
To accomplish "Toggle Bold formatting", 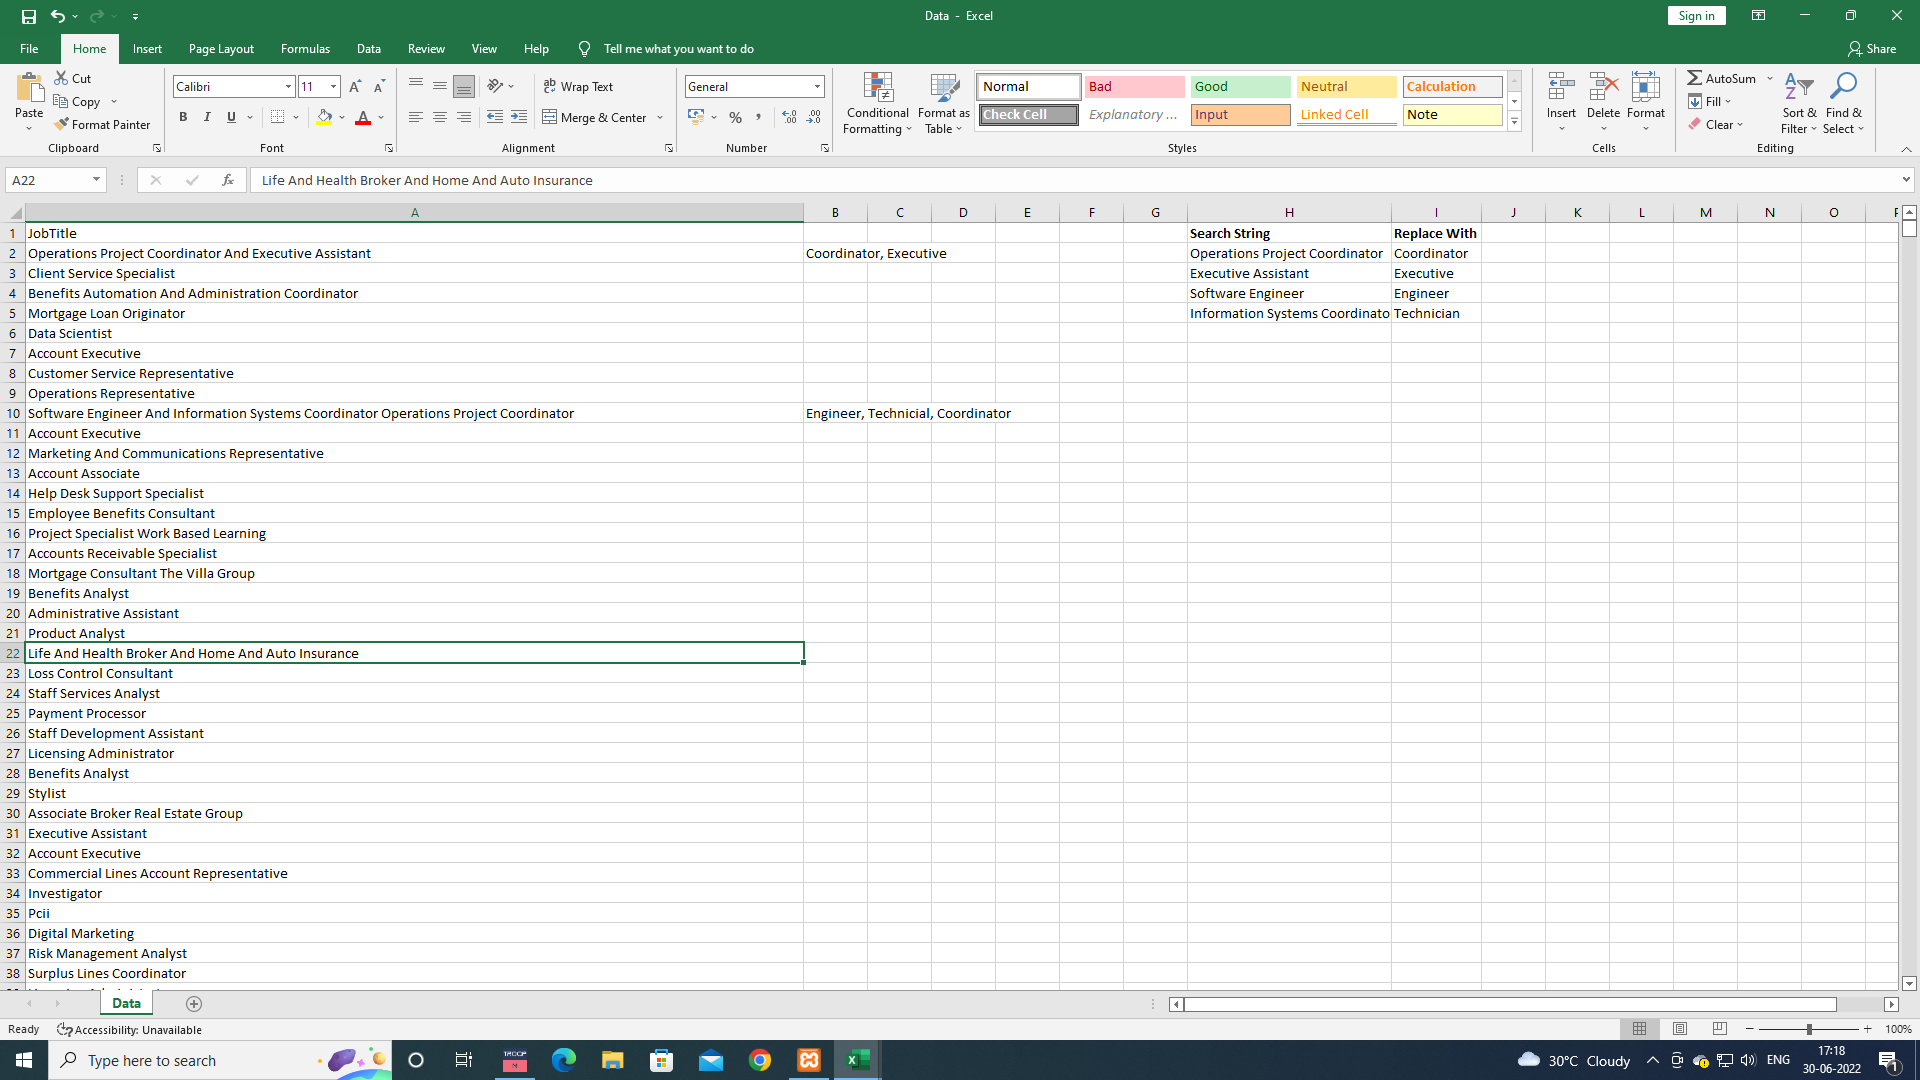I will point(183,117).
